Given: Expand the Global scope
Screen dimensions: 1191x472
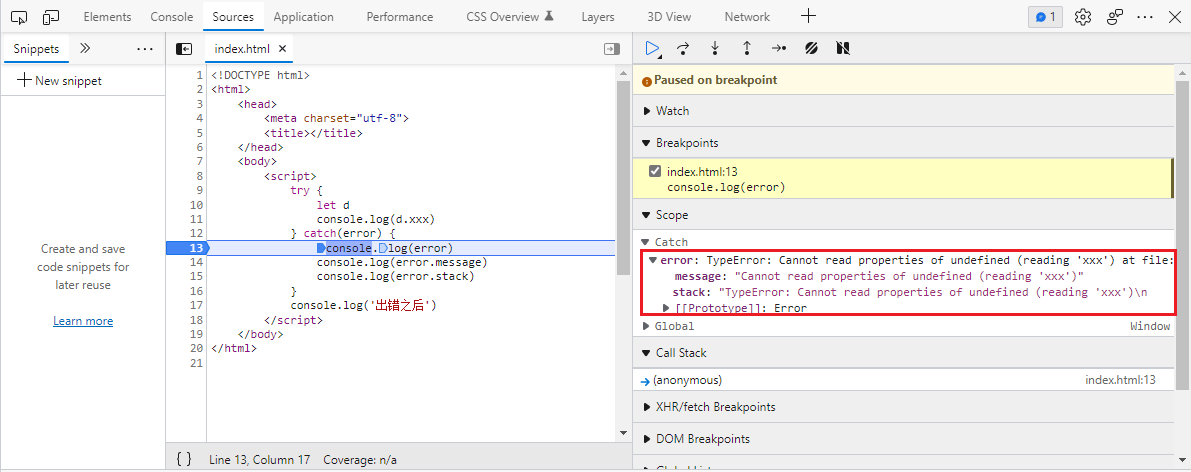Looking at the screenshot, I should (x=646, y=326).
